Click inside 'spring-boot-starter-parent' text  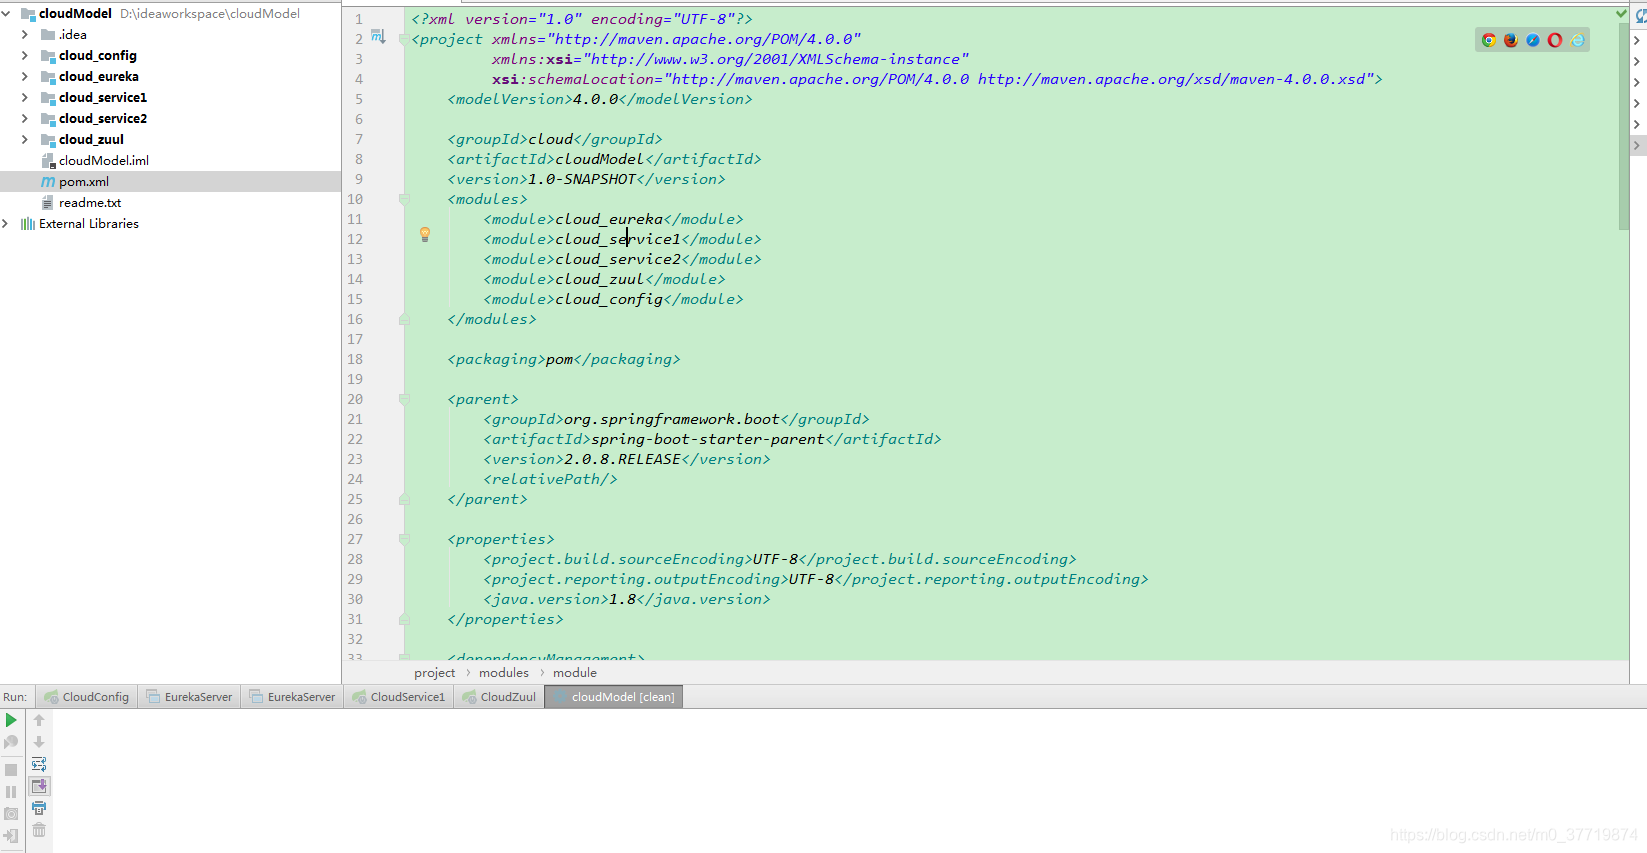(x=708, y=439)
